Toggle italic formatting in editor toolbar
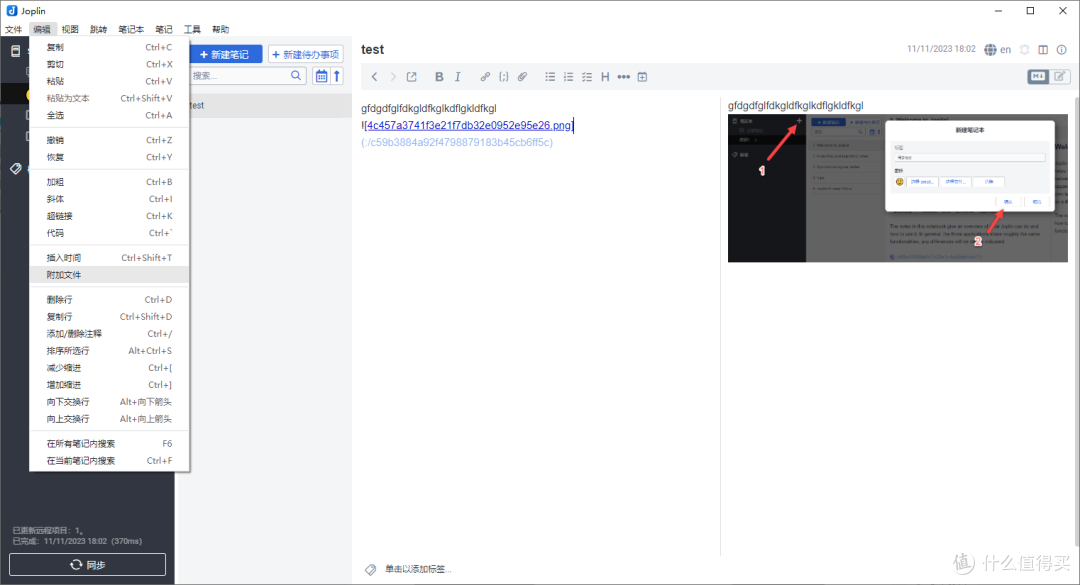The image size is (1080, 585). pos(457,76)
